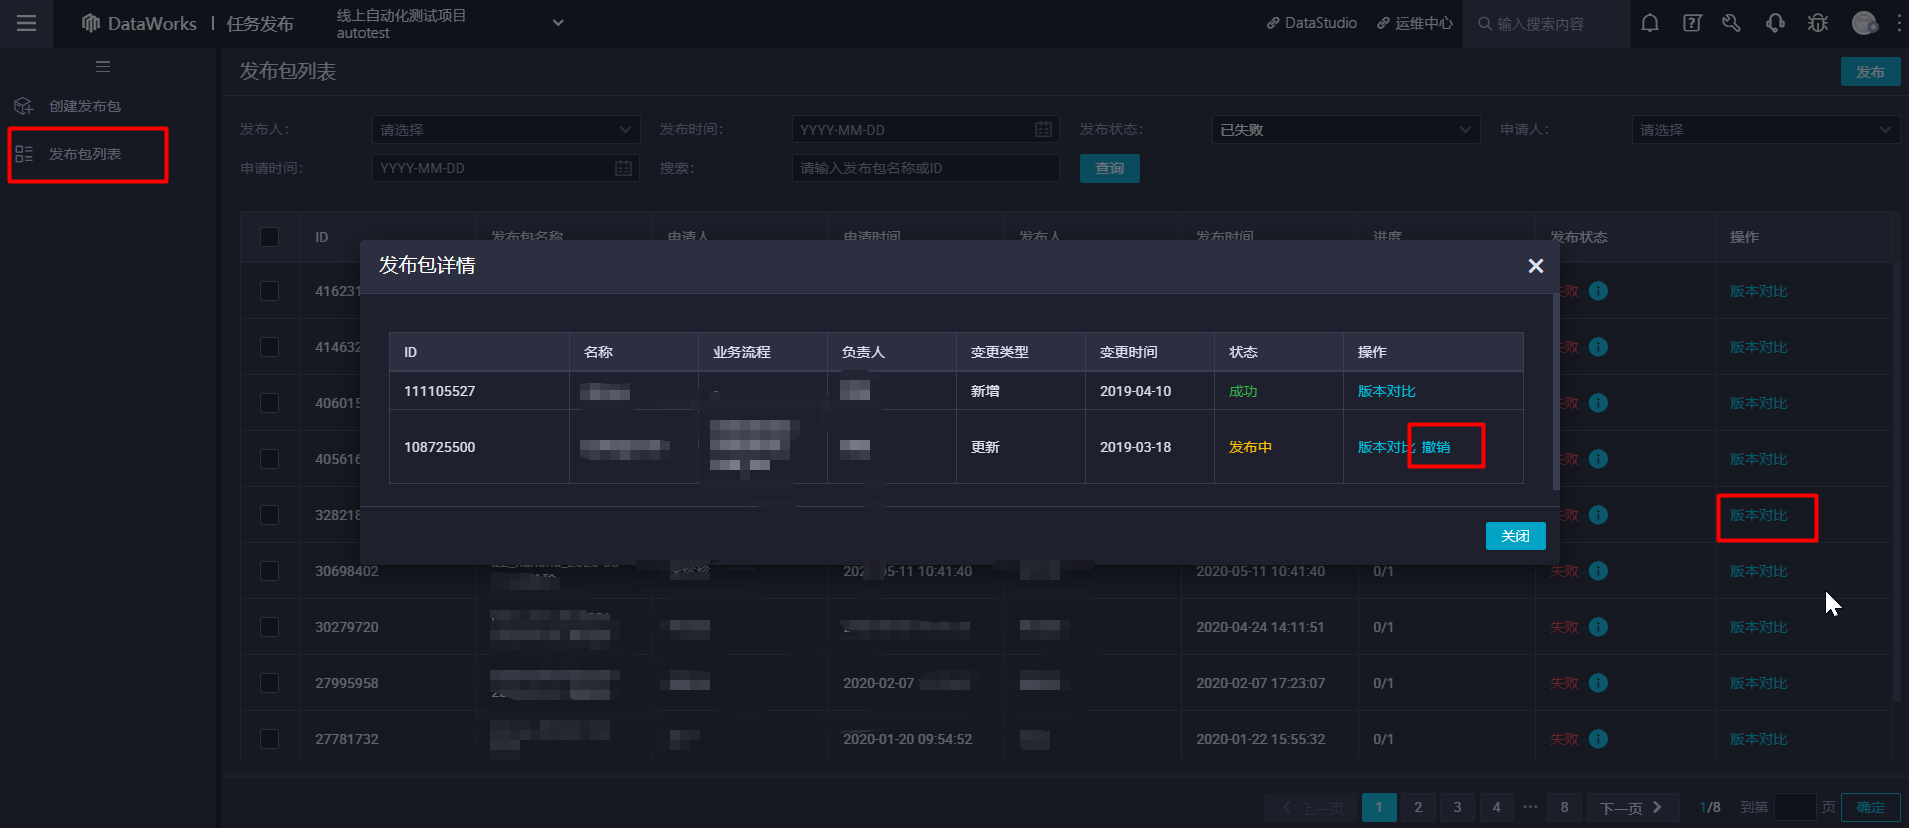Open the 发布人 dropdown
Screen dimensions: 1909x828
pos(506,129)
